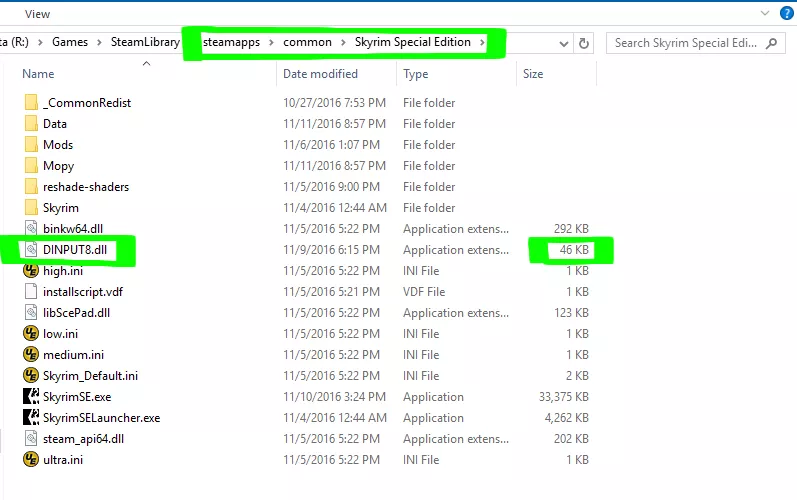The width and height of the screenshot is (797, 500).
Task: Select the Mods folder icon
Action: 31,145
